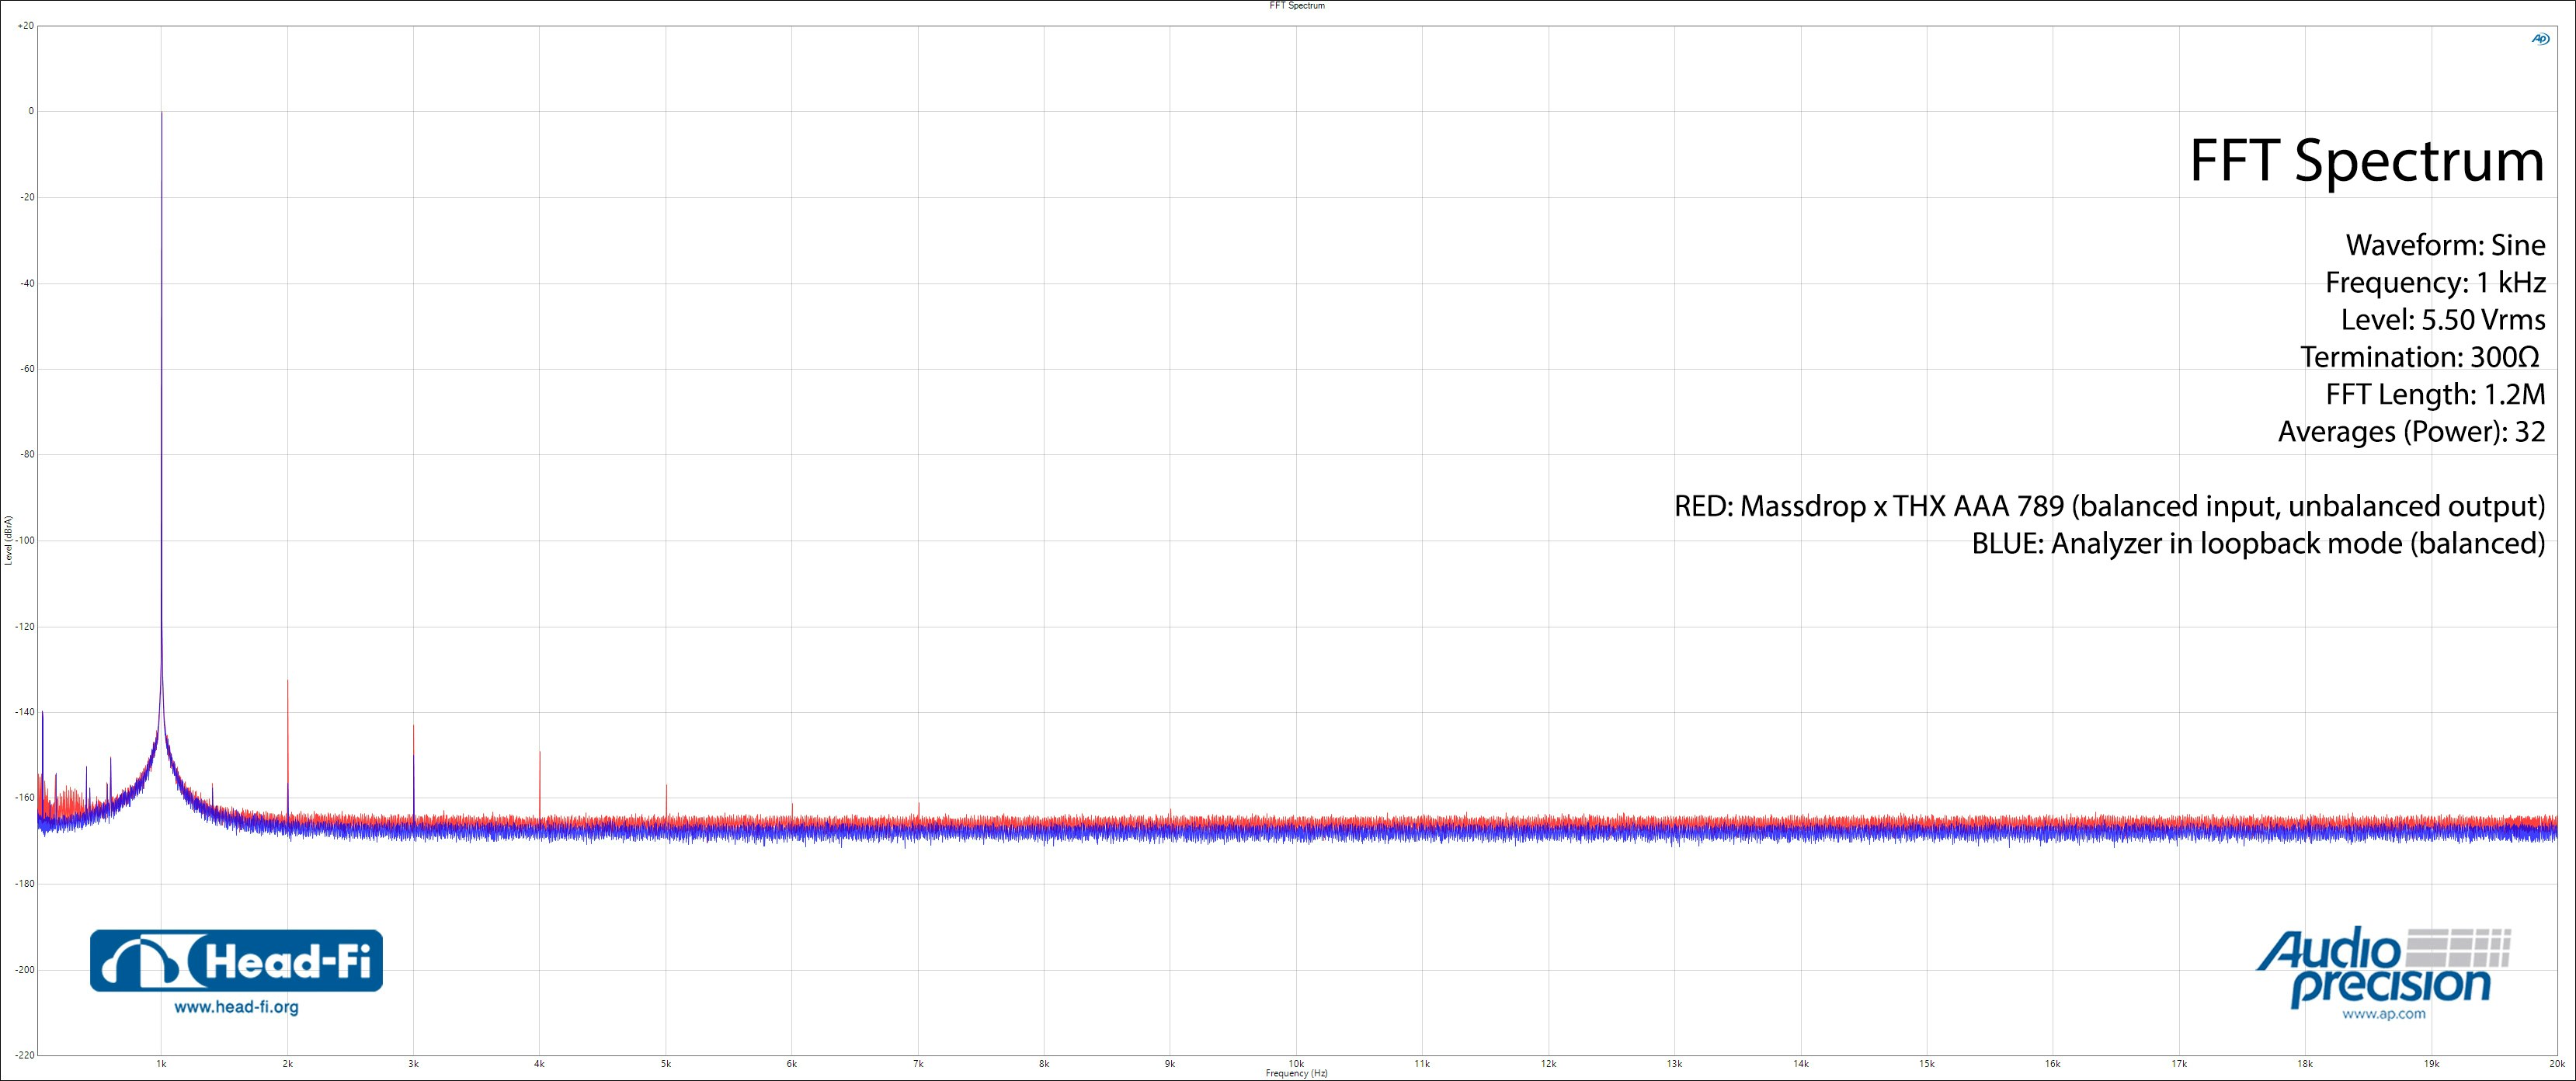Image resolution: width=2576 pixels, height=1081 pixels.
Task: Click the Level (dBrA) axis title
Action: (x=9, y=540)
